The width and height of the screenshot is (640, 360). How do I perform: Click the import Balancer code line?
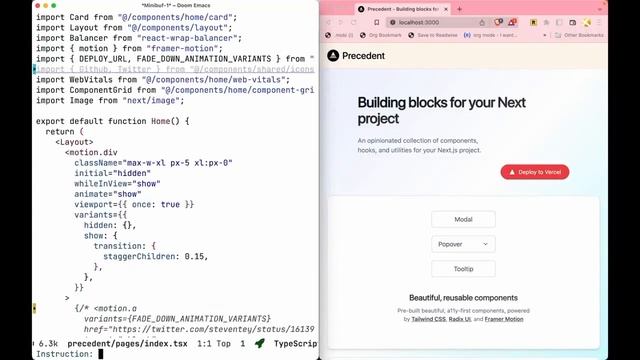pyautogui.click(x=139, y=38)
